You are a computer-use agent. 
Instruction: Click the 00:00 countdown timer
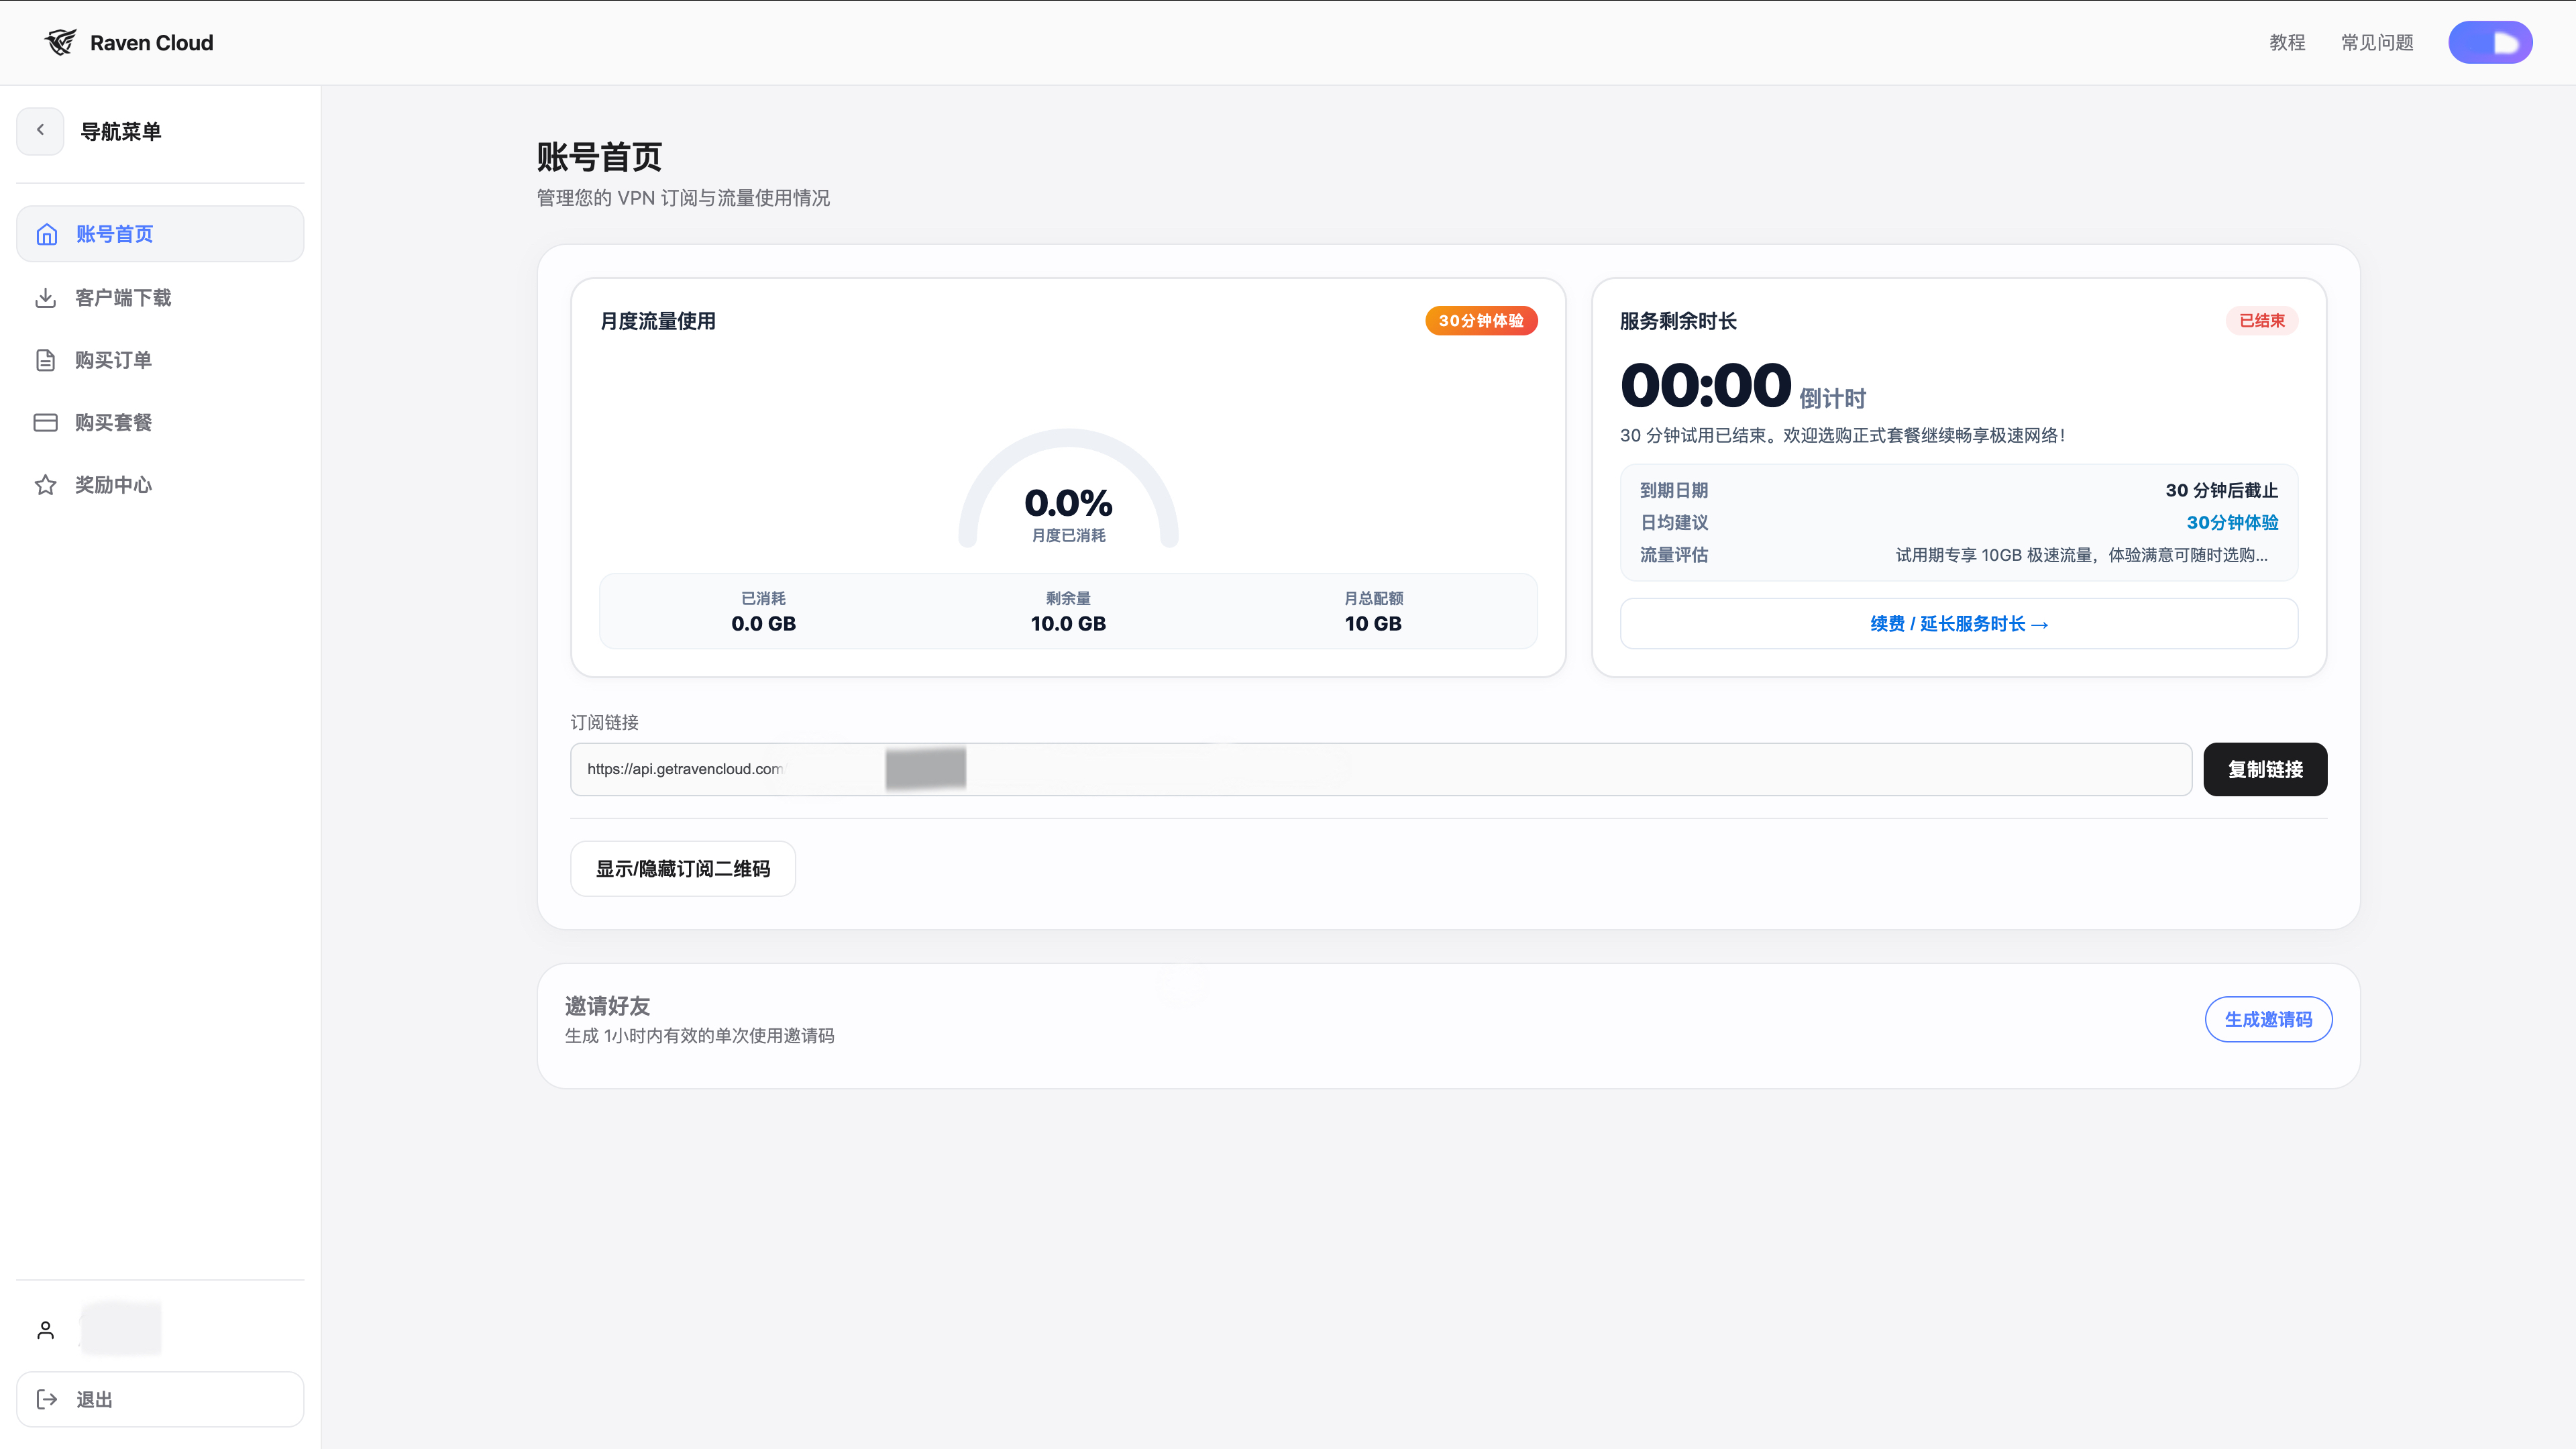pyautogui.click(x=1705, y=386)
